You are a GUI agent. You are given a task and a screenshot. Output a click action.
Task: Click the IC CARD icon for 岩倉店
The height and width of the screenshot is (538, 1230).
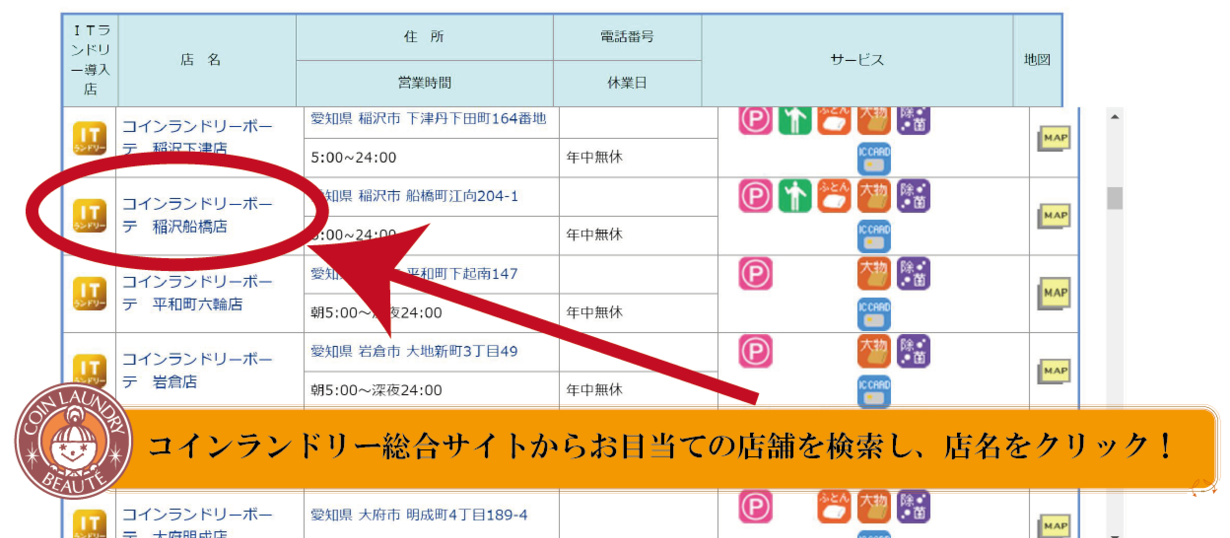(874, 391)
